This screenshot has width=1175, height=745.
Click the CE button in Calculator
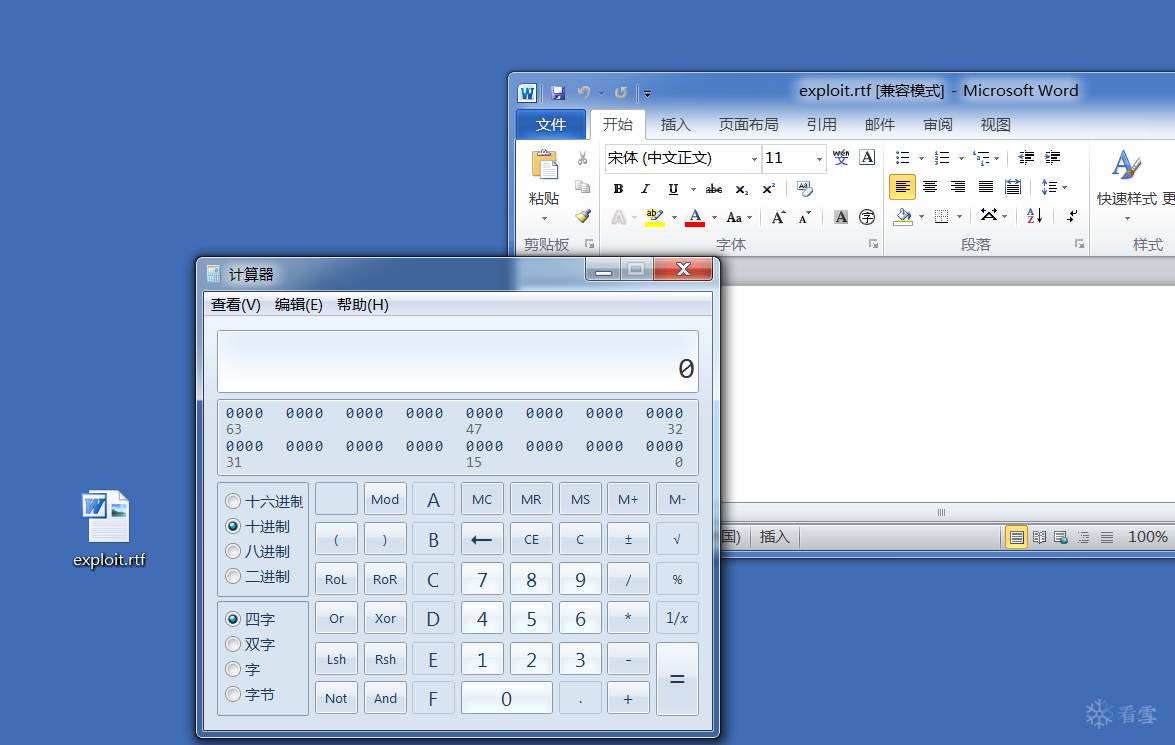(531, 539)
